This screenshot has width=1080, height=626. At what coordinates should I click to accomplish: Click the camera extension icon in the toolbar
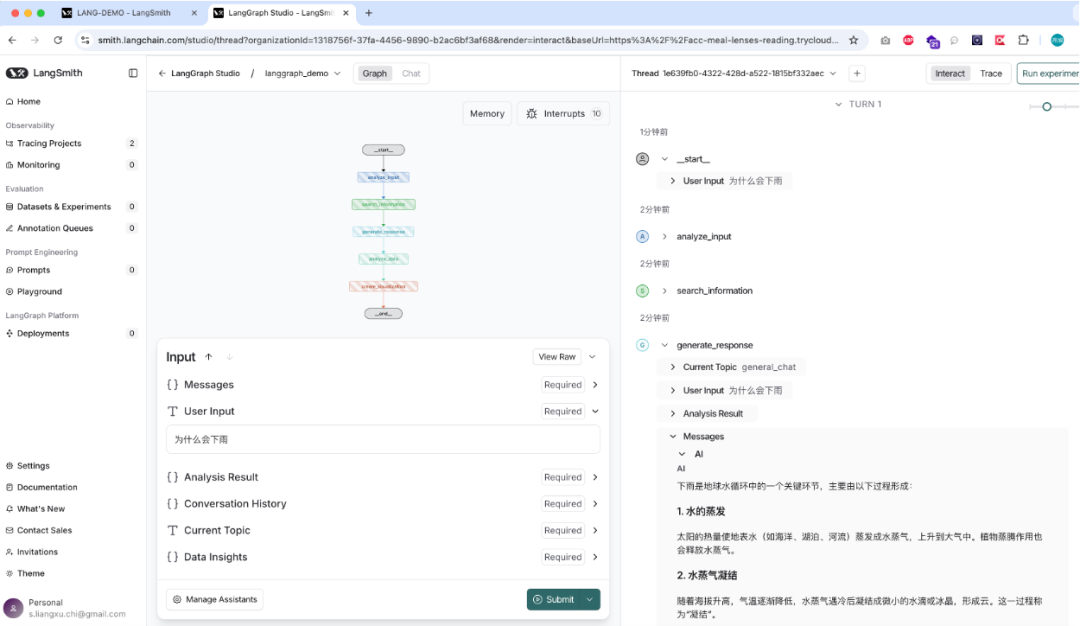pos(885,41)
